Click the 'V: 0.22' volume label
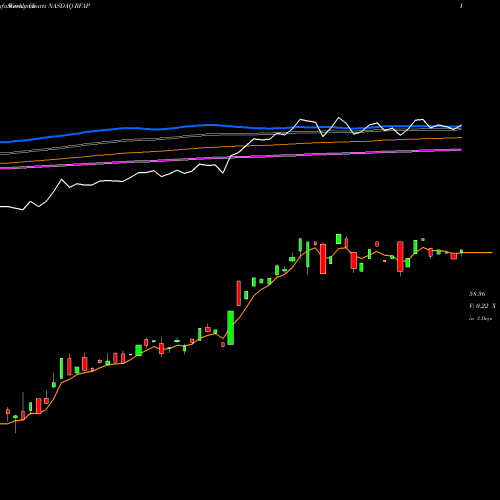 (x=479, y=306)
